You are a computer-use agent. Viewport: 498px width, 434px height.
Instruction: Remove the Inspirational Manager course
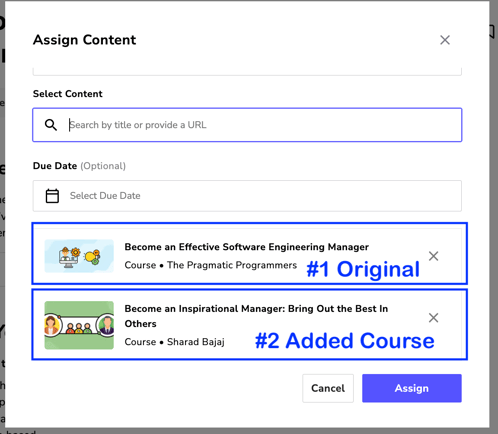pyautogui.click(x=433, y=318)
